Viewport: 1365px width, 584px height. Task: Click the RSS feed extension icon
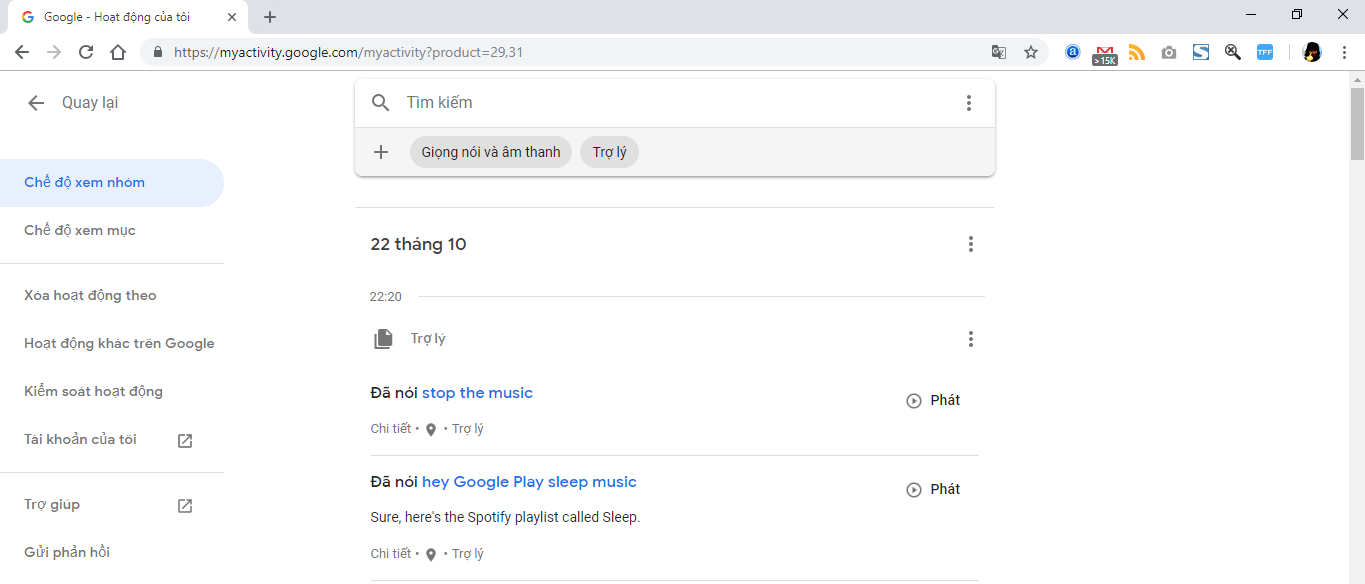[x=1136, y=53]
